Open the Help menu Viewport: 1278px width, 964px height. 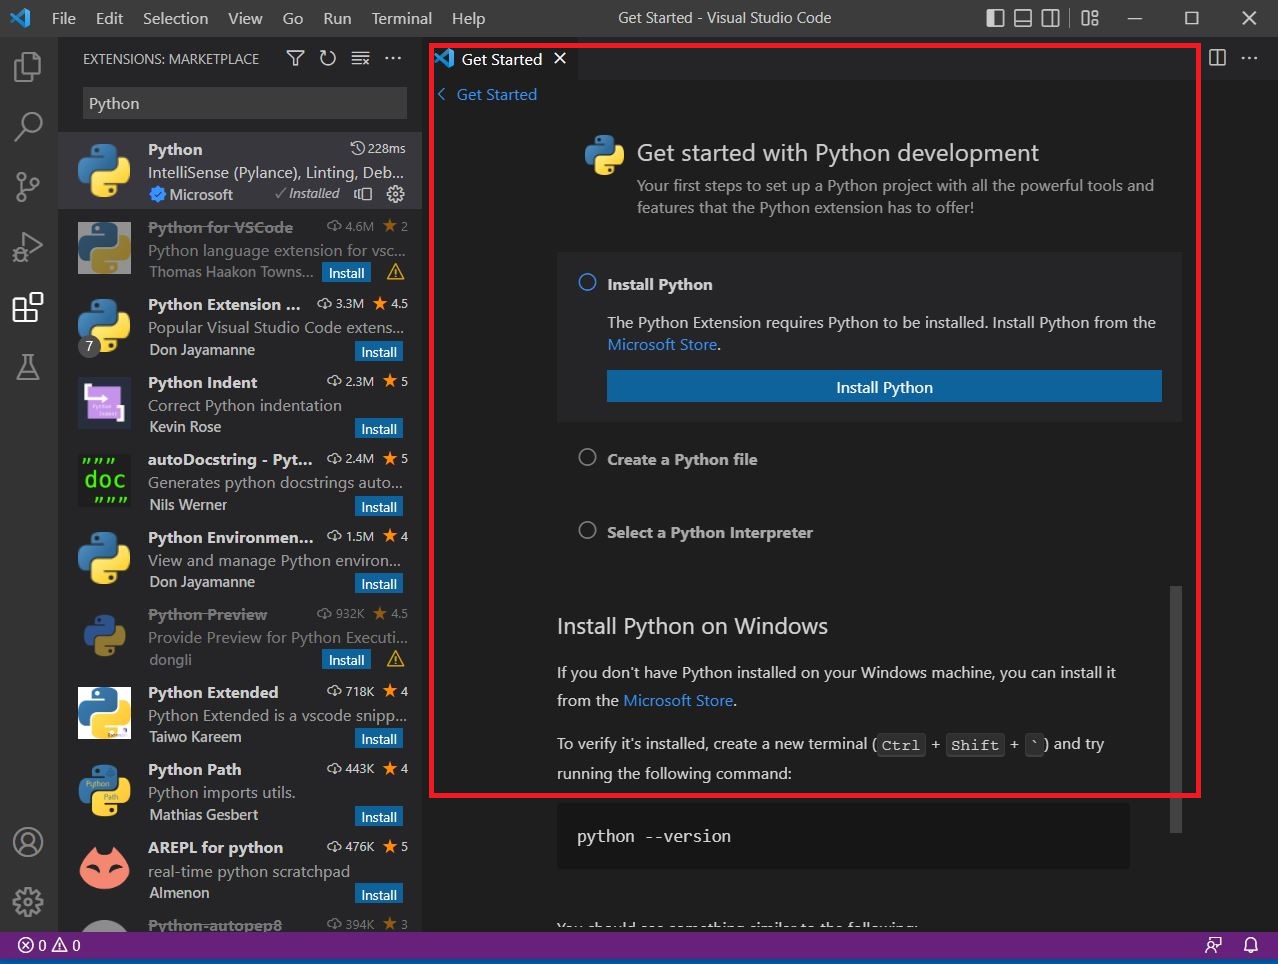[468, 18]
